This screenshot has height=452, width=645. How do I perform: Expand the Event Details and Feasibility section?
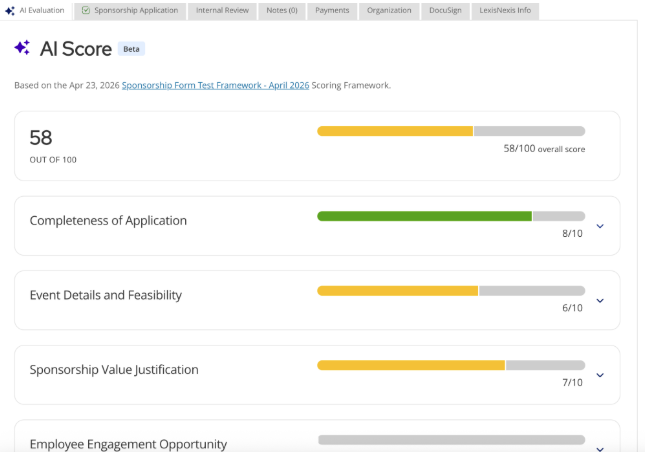pos(600,300)
